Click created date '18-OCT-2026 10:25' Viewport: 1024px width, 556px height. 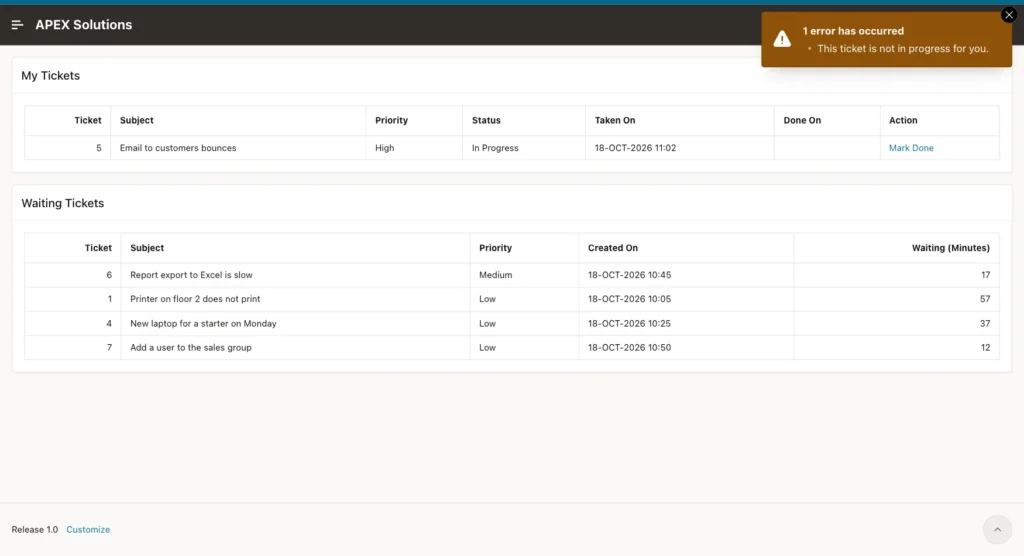[629, 323]
